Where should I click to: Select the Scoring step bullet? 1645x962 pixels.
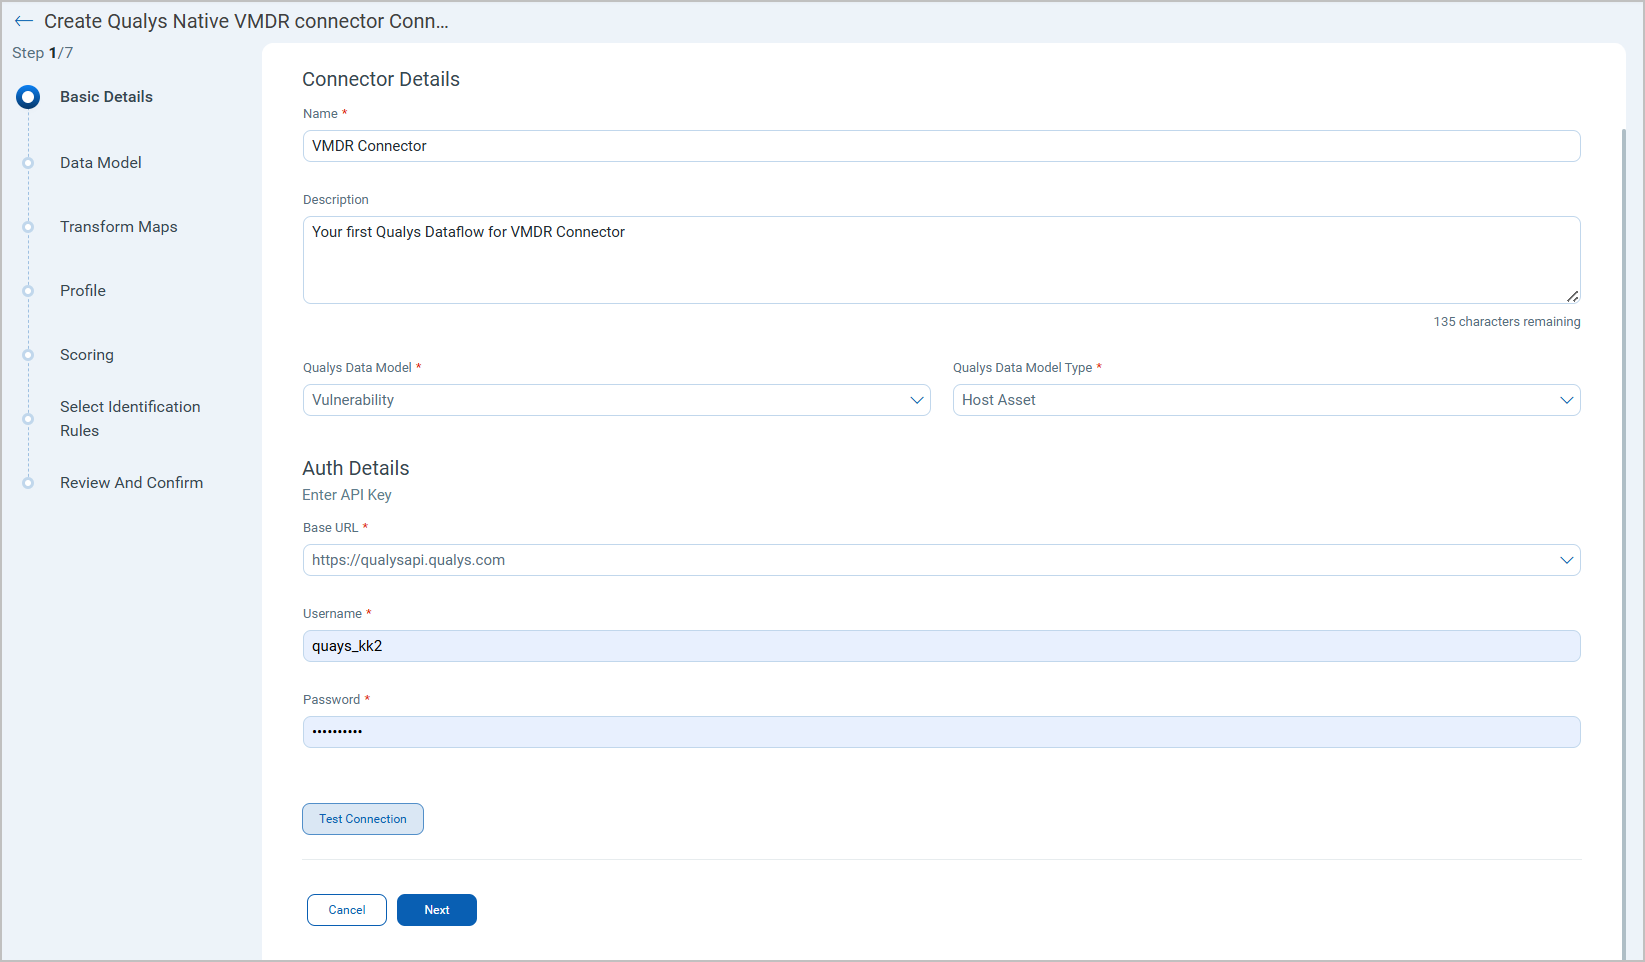pos(28,355)
